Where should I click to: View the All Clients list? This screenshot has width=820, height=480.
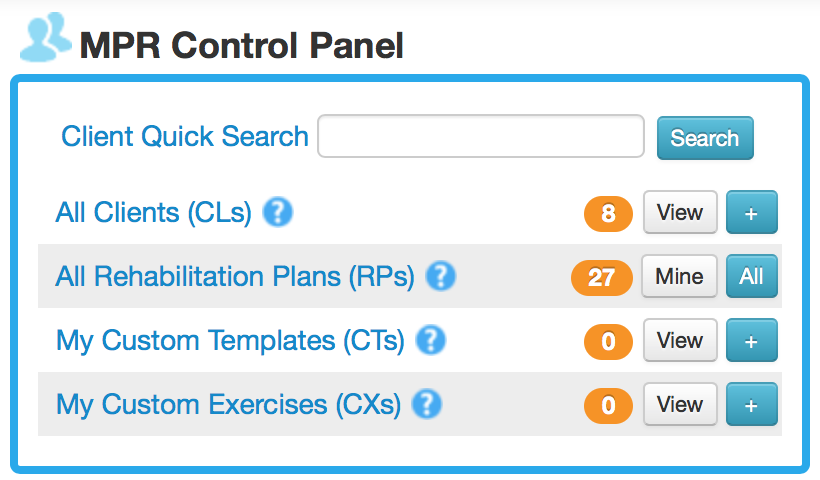click(680, 212)
